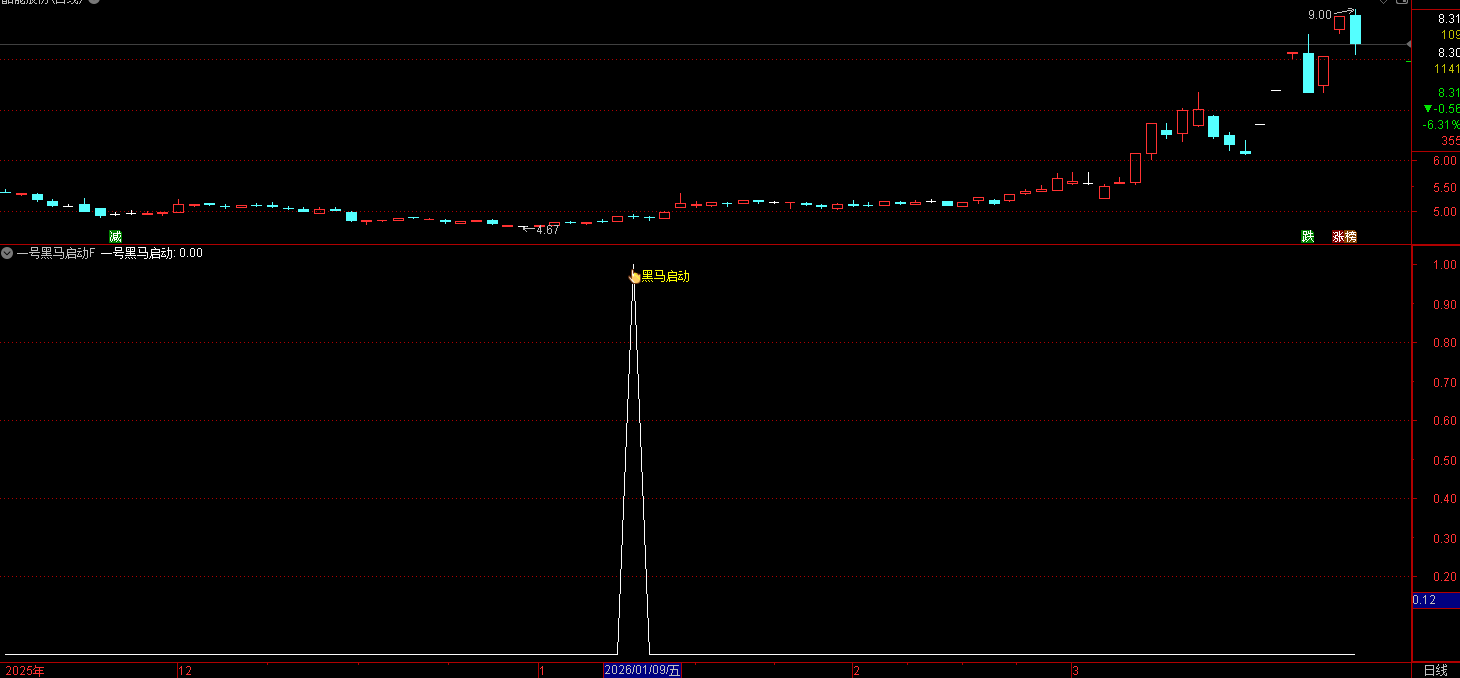Click the blue 0.12 cursor value tag
The width and height of the screenshot is (1460, 678).
(1435, 600)
